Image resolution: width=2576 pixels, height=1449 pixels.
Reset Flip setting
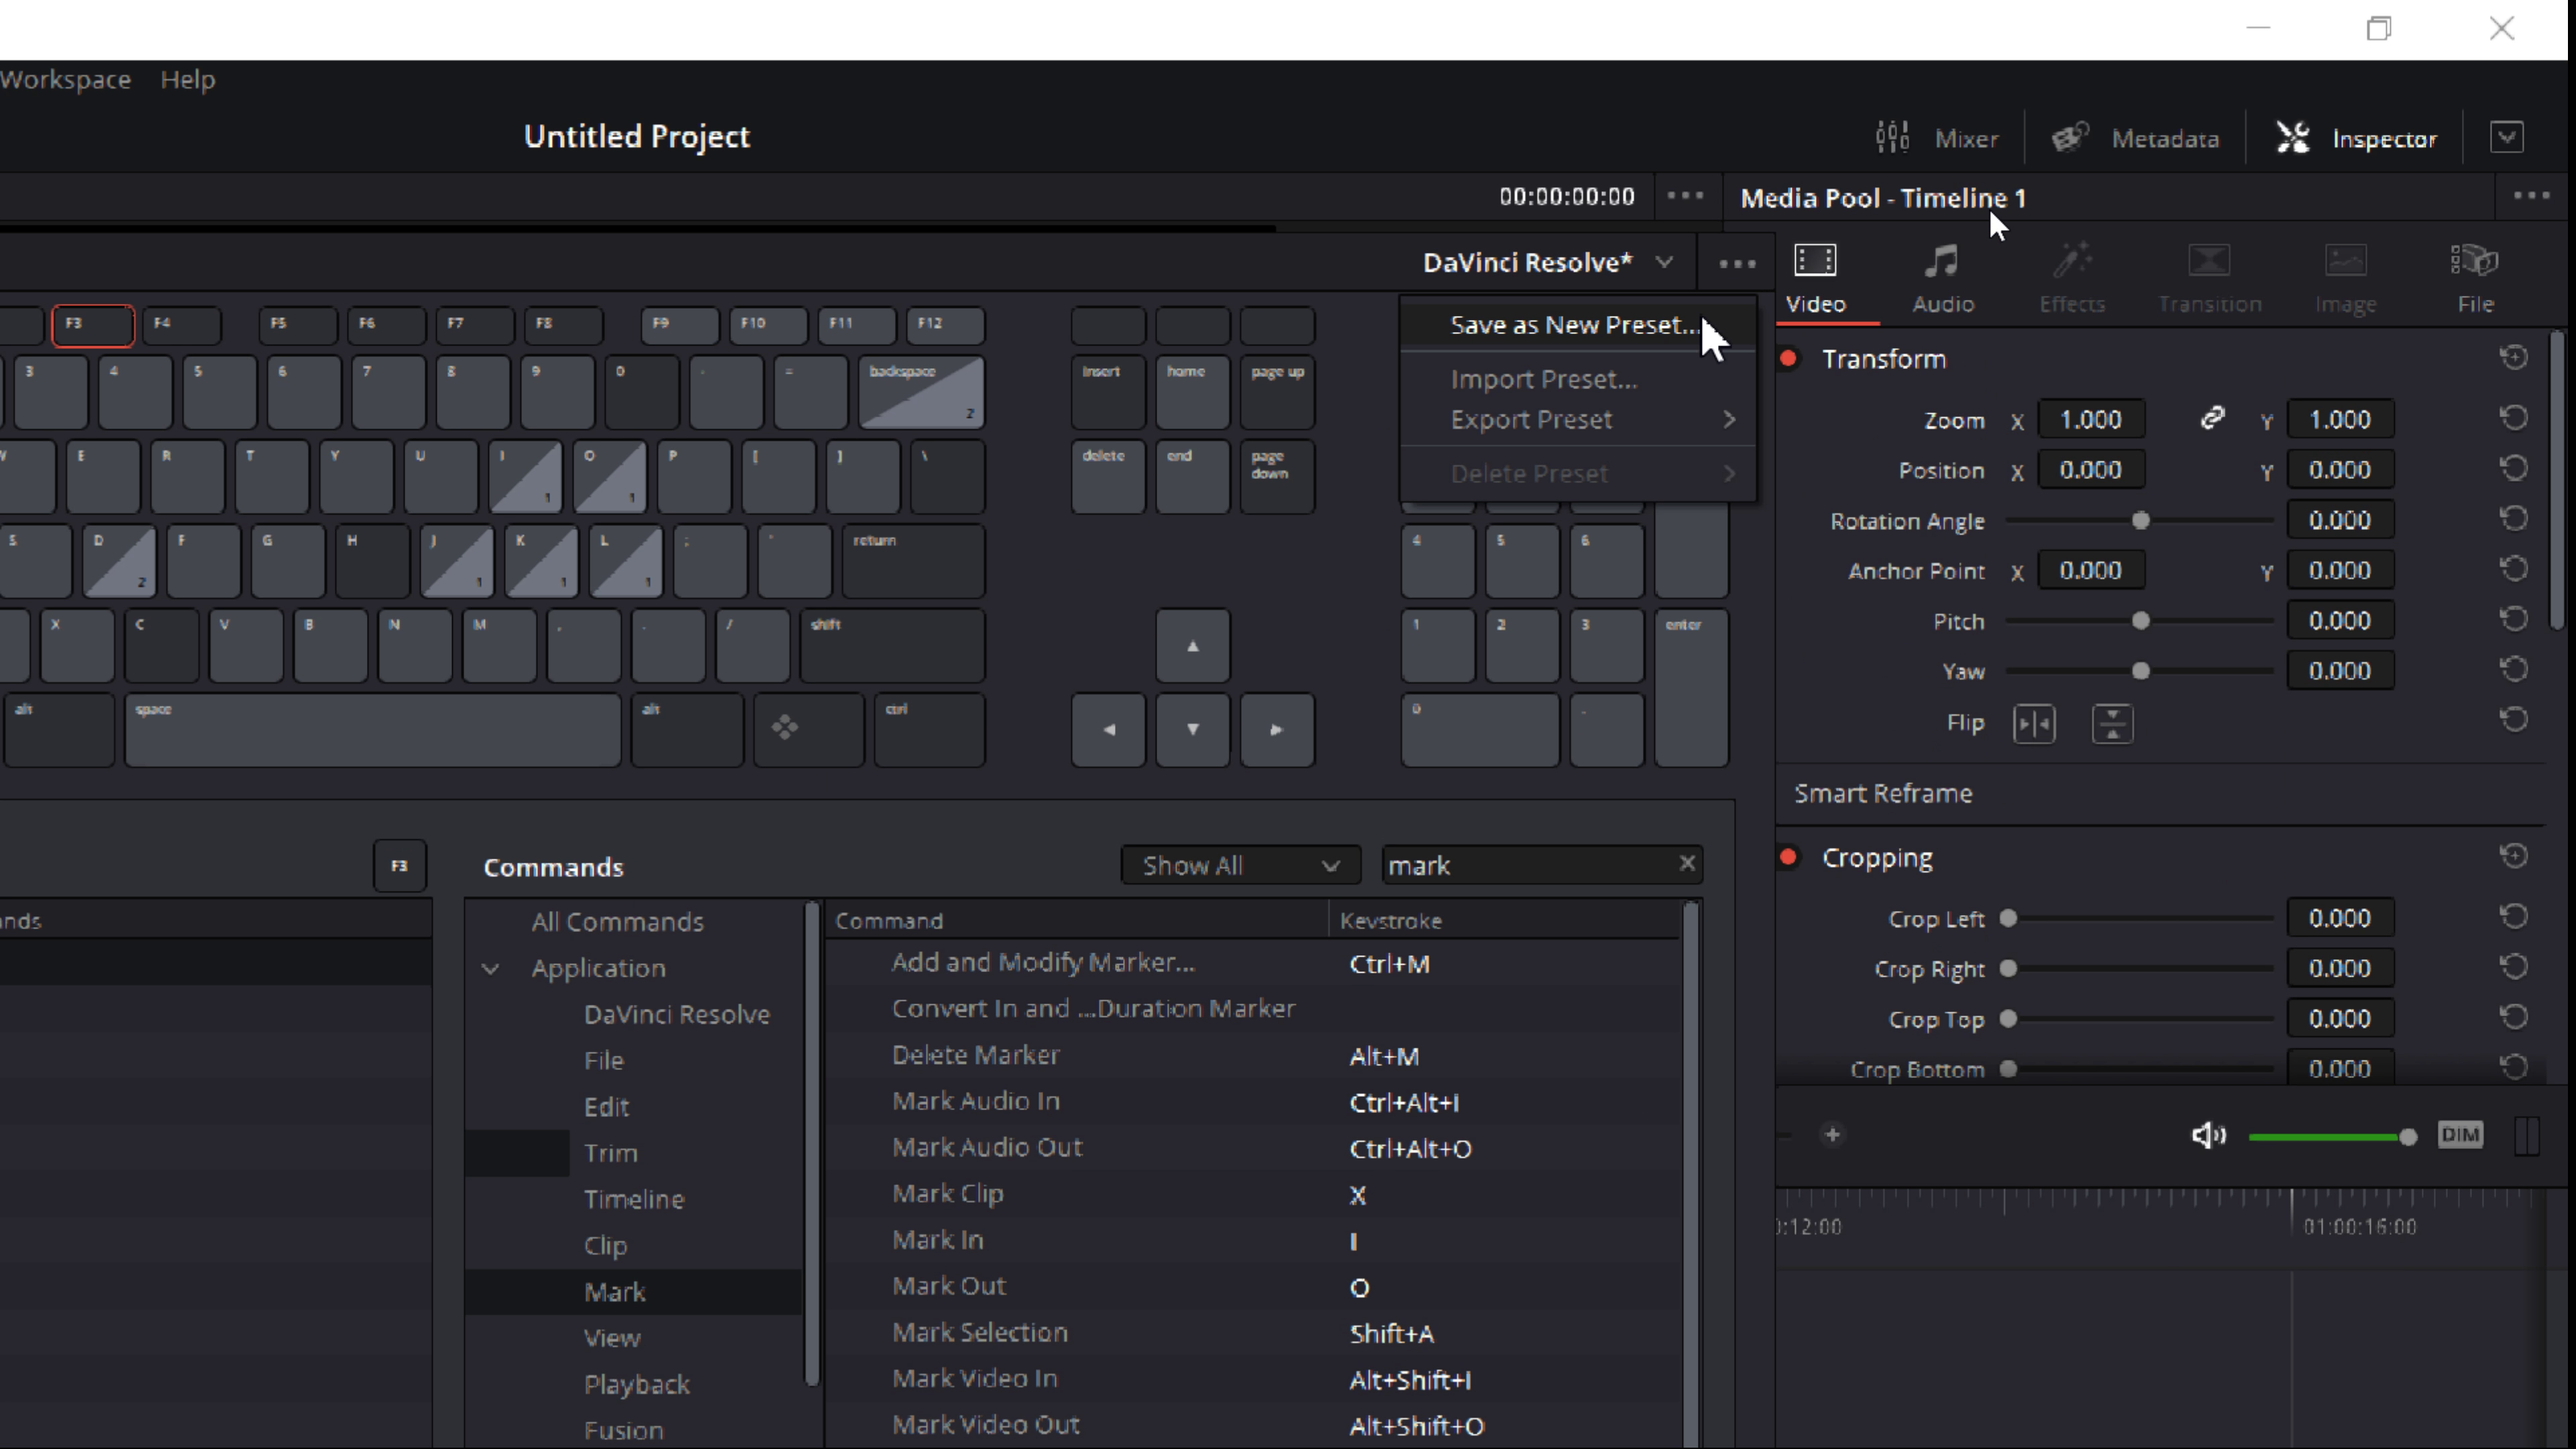(2514, 720)
